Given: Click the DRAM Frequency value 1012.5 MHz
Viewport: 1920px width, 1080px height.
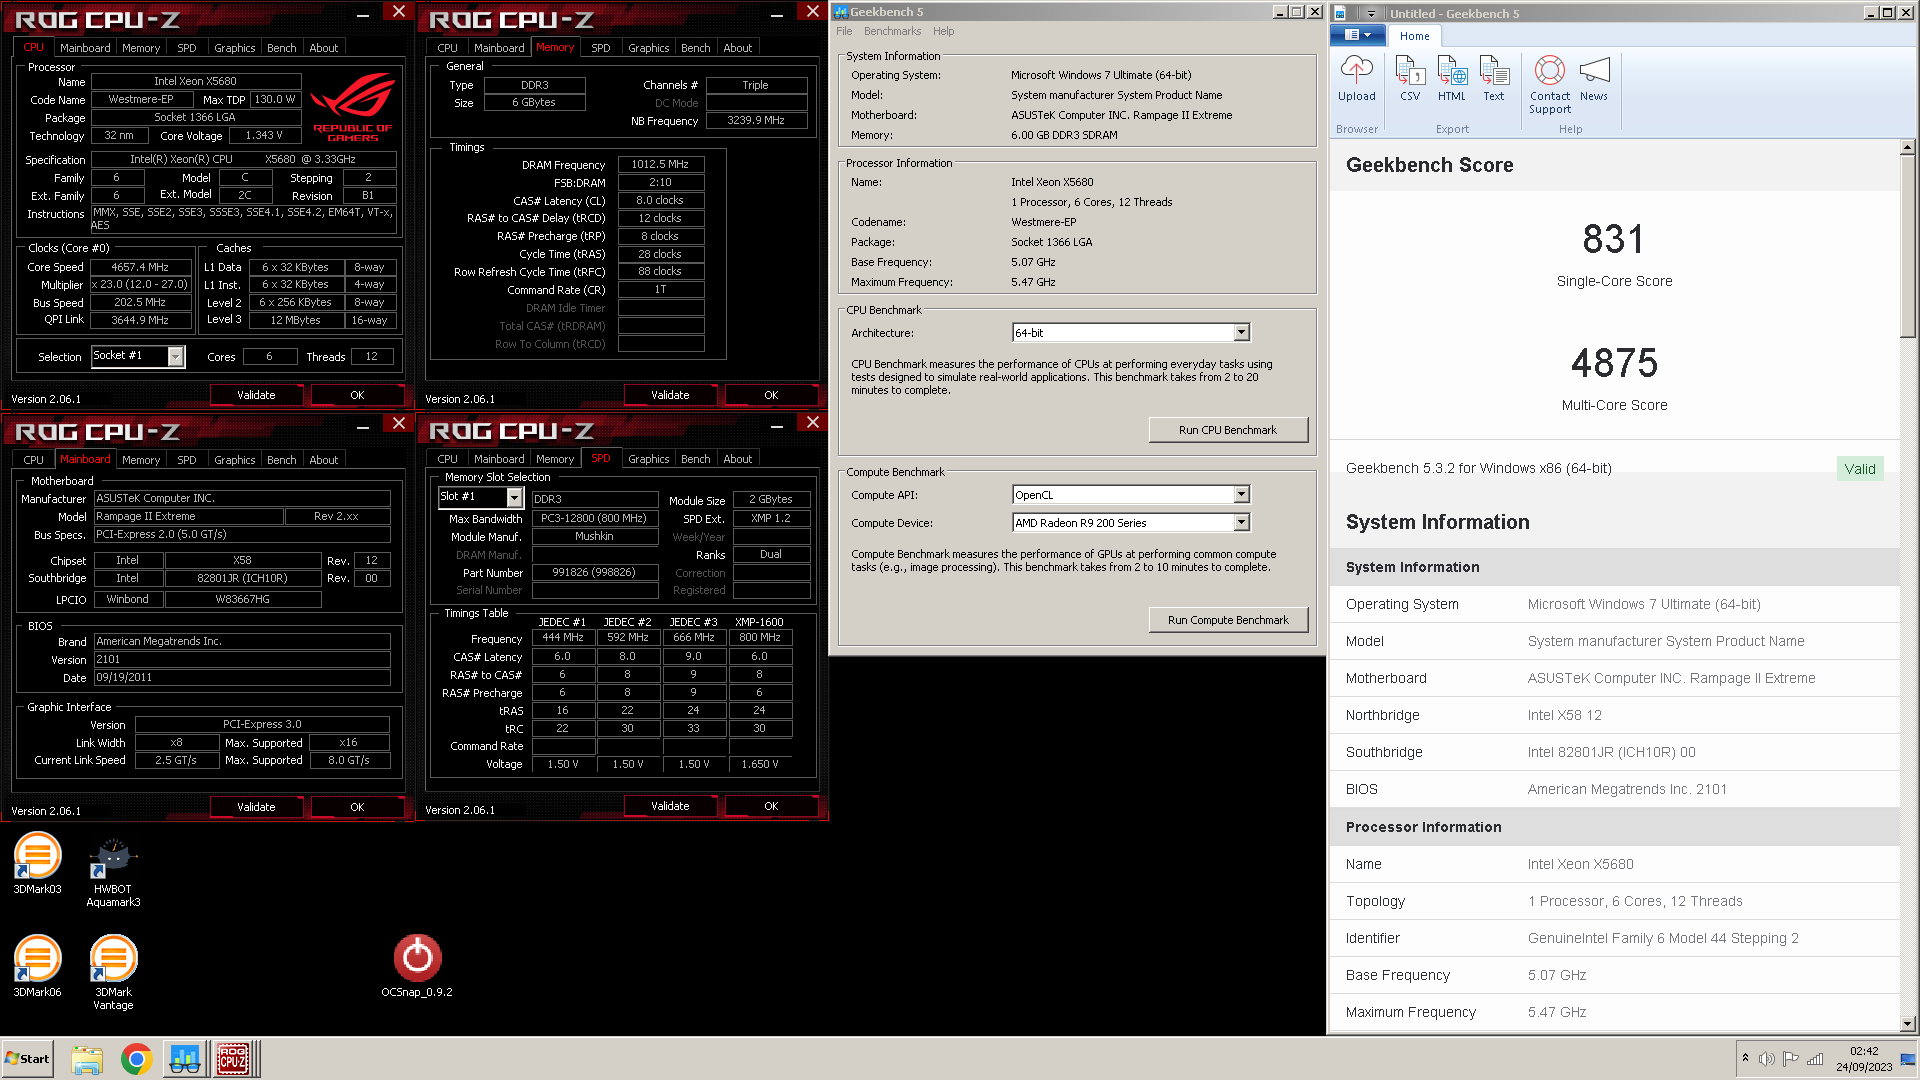Looking at the screenshot, I should click(660, 164).
